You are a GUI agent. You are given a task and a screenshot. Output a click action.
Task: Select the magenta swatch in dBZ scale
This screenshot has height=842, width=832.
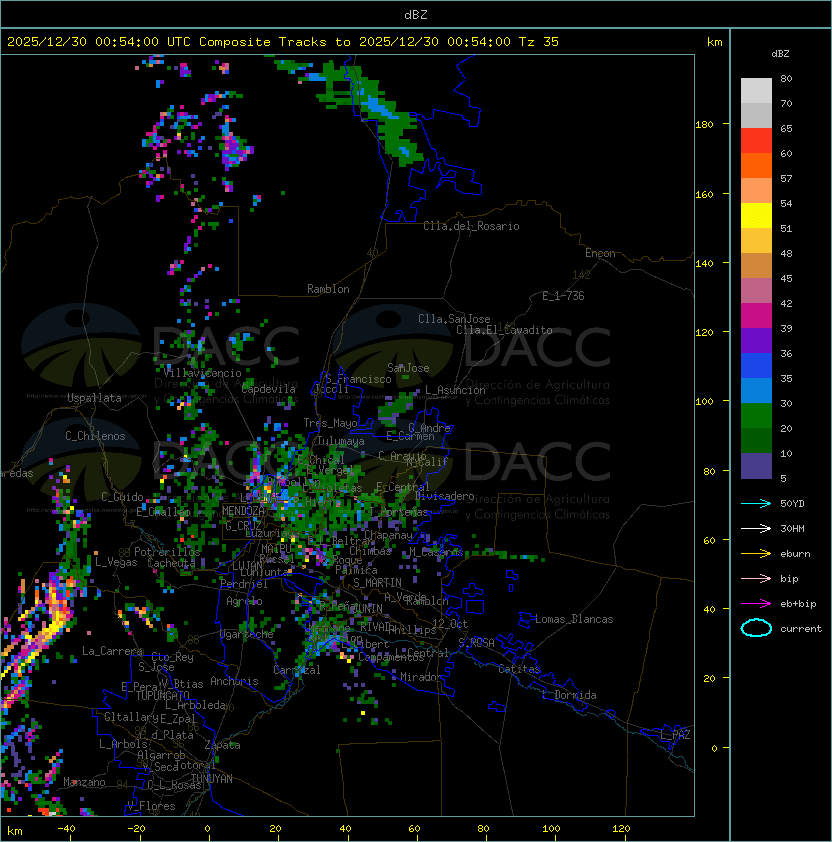756,316
